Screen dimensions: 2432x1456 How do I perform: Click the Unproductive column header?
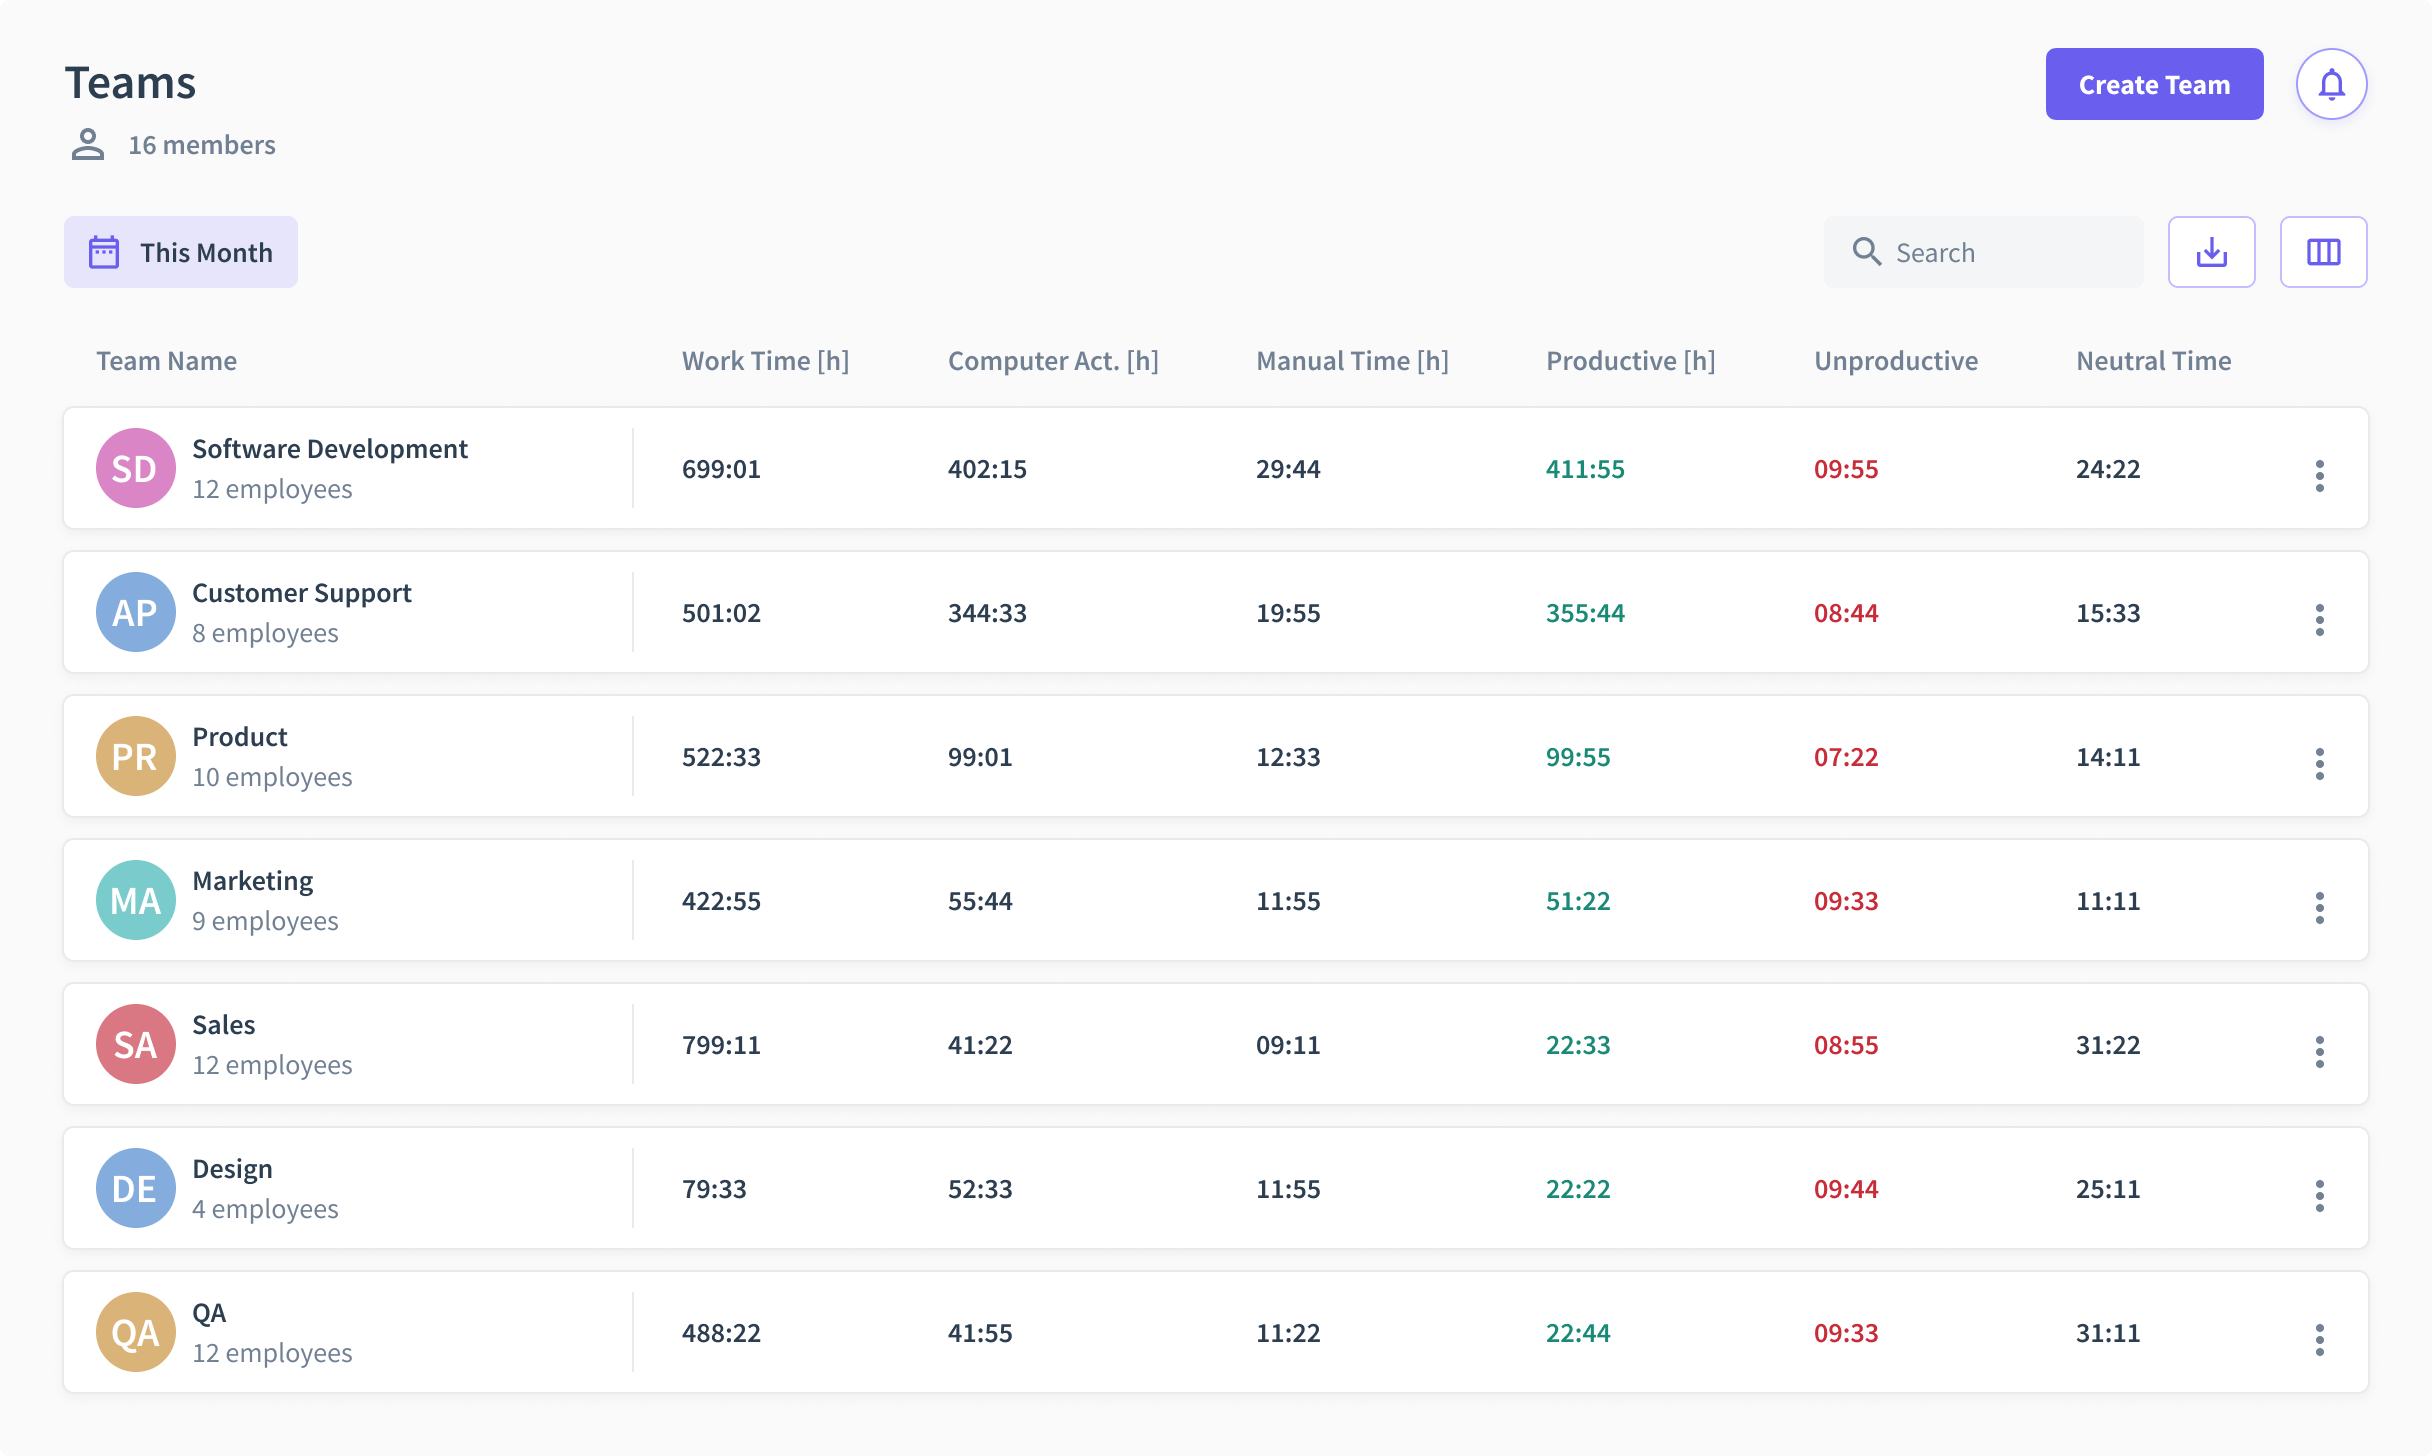click(x=1895, y=361)
